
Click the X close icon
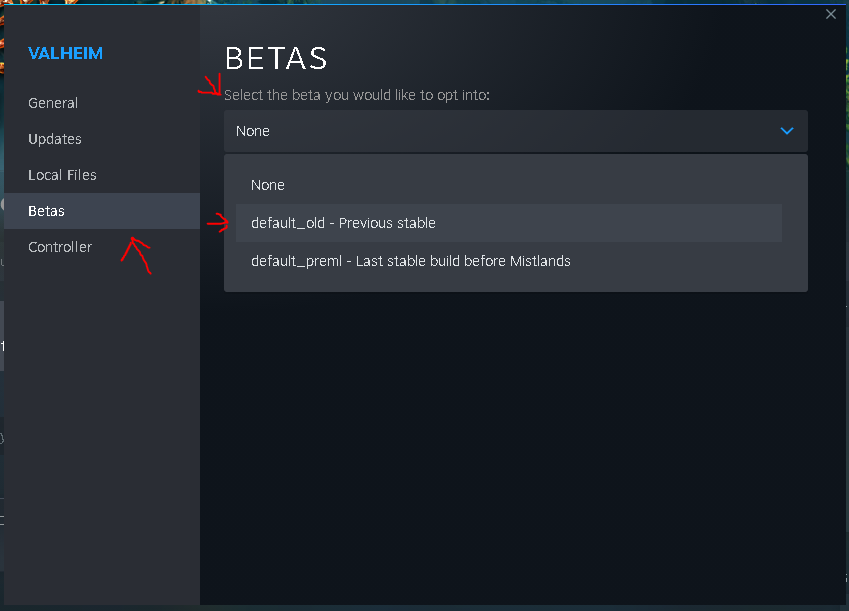830,14
